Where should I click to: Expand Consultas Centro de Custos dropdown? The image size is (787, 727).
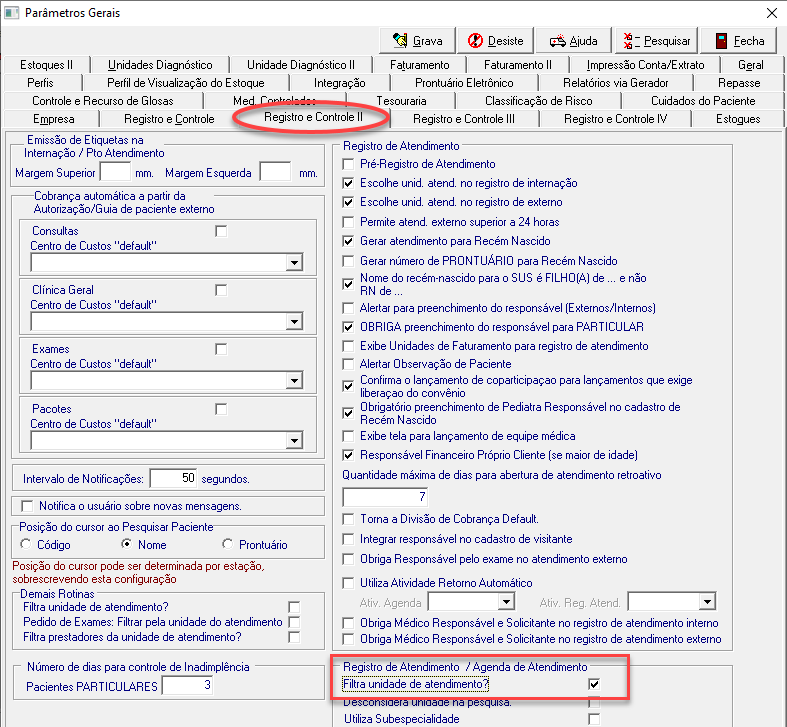click(x=294, y=263)
